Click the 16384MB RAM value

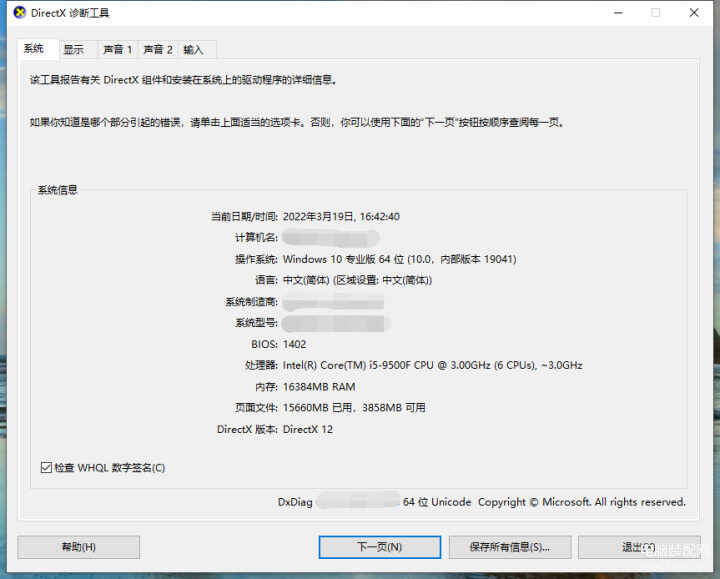[319, 387]
